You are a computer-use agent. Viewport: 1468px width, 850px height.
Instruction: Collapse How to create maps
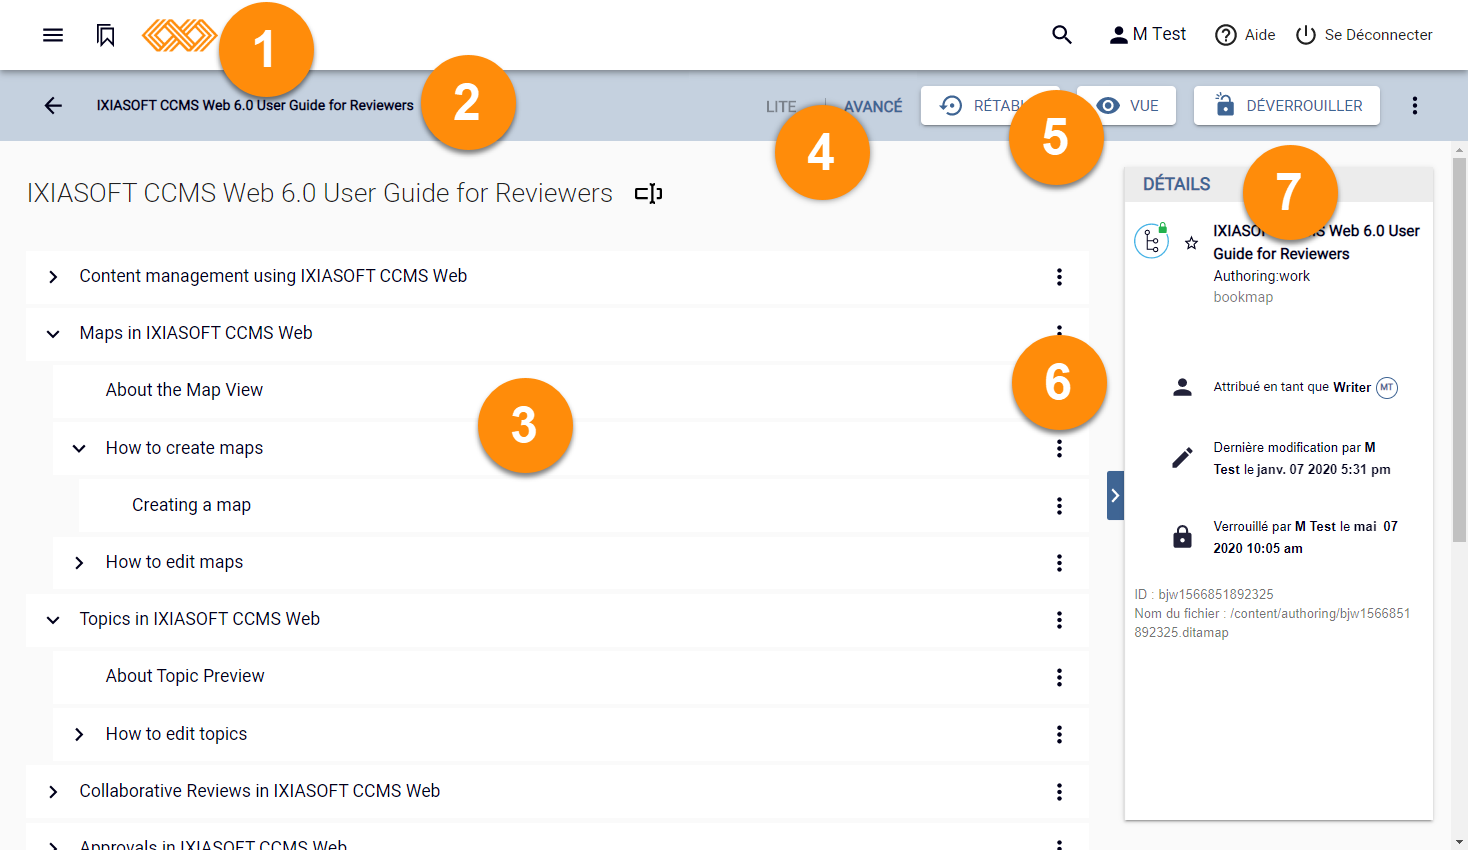79,449
